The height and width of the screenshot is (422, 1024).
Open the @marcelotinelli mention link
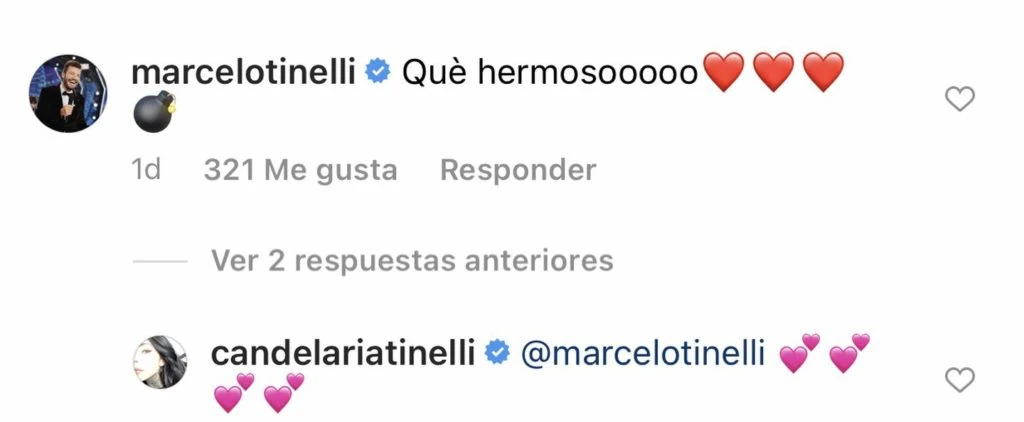[643, 354]
